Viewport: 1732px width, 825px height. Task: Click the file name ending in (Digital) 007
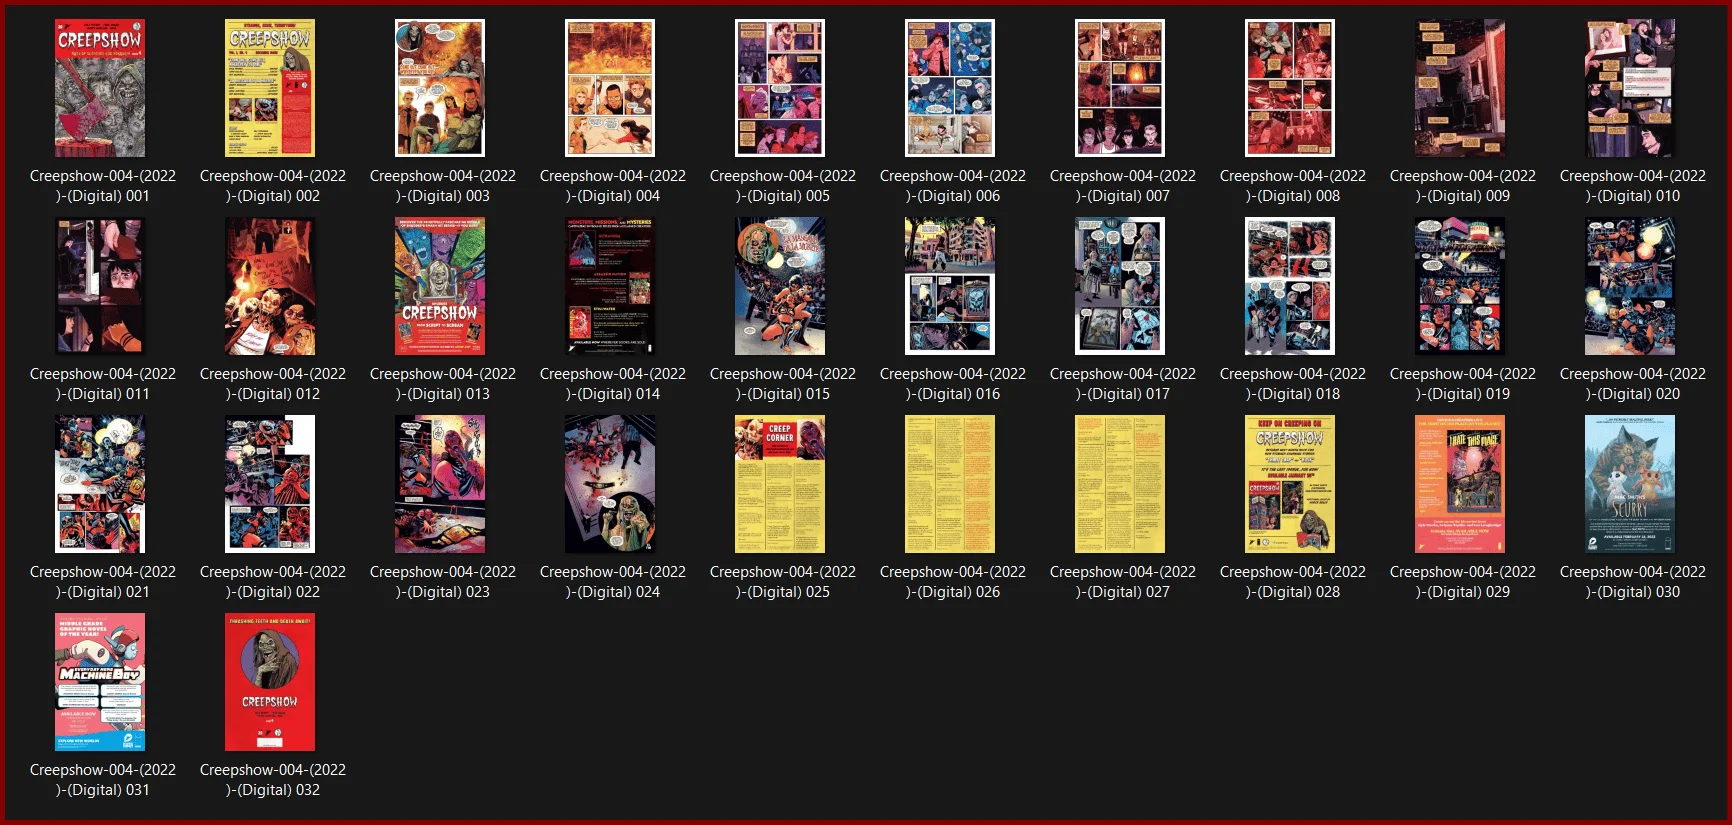coord(1123,186)
